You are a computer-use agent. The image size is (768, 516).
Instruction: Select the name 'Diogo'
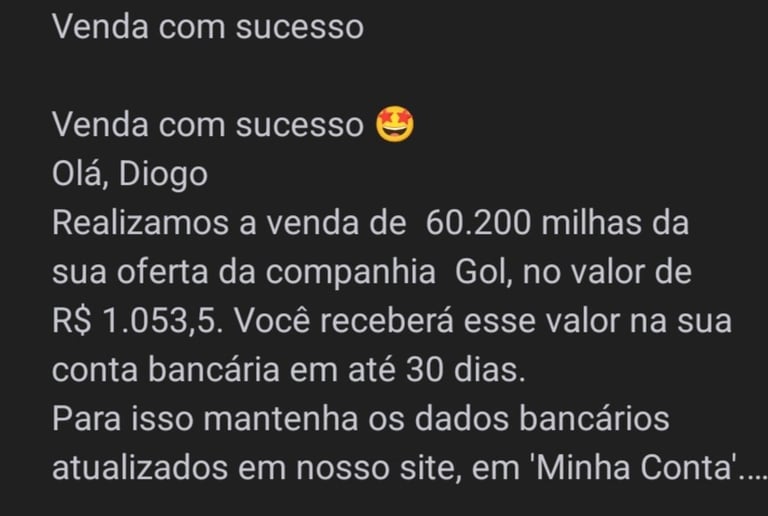[x=163, y=175]
